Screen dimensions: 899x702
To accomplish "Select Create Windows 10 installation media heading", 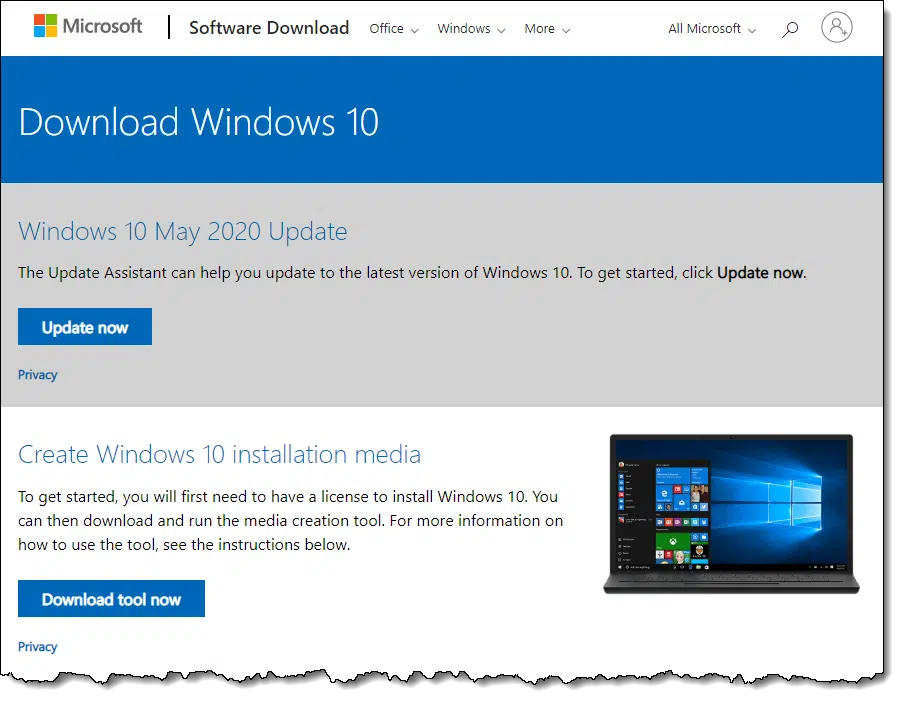I will (x=220, y=454).
